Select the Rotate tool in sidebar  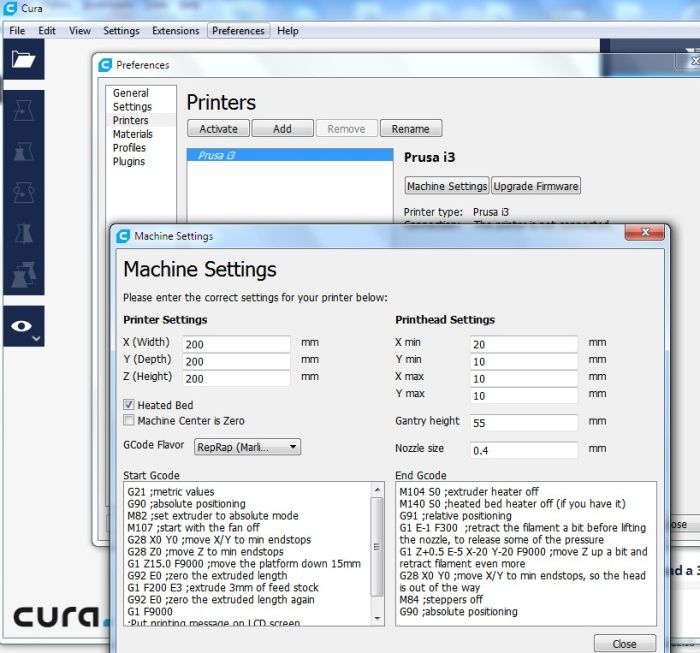[22, 192]
